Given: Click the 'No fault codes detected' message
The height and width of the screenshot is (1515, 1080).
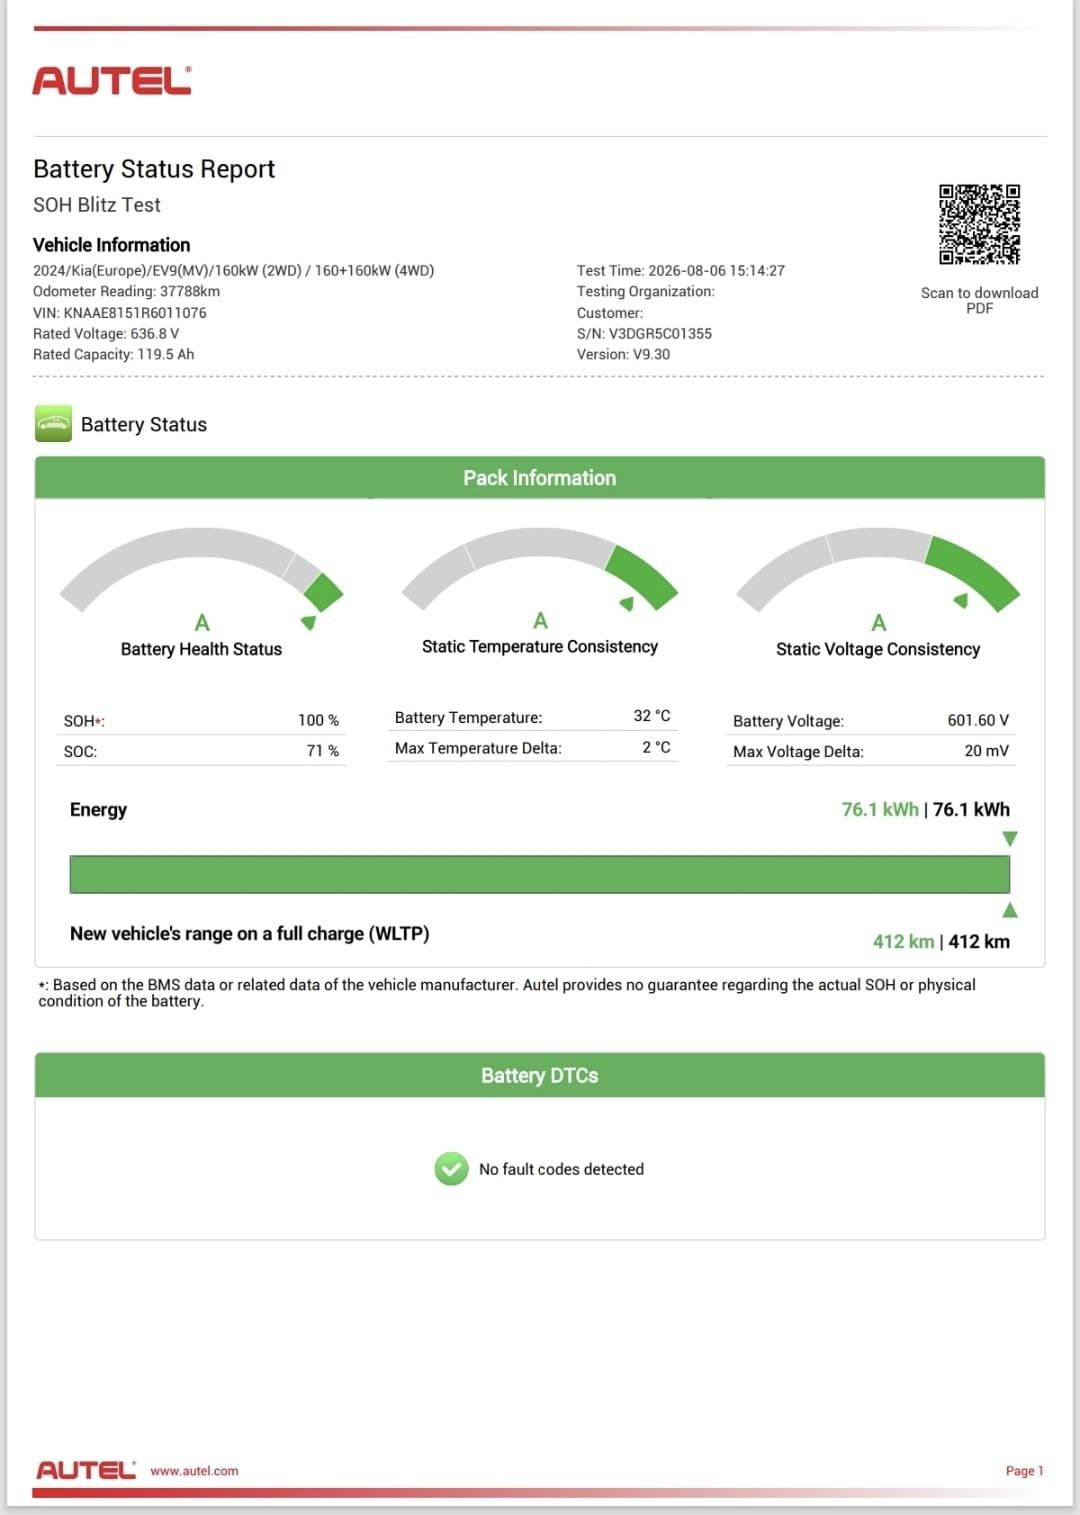Looking at the screenshot, I should (561, 1169).
